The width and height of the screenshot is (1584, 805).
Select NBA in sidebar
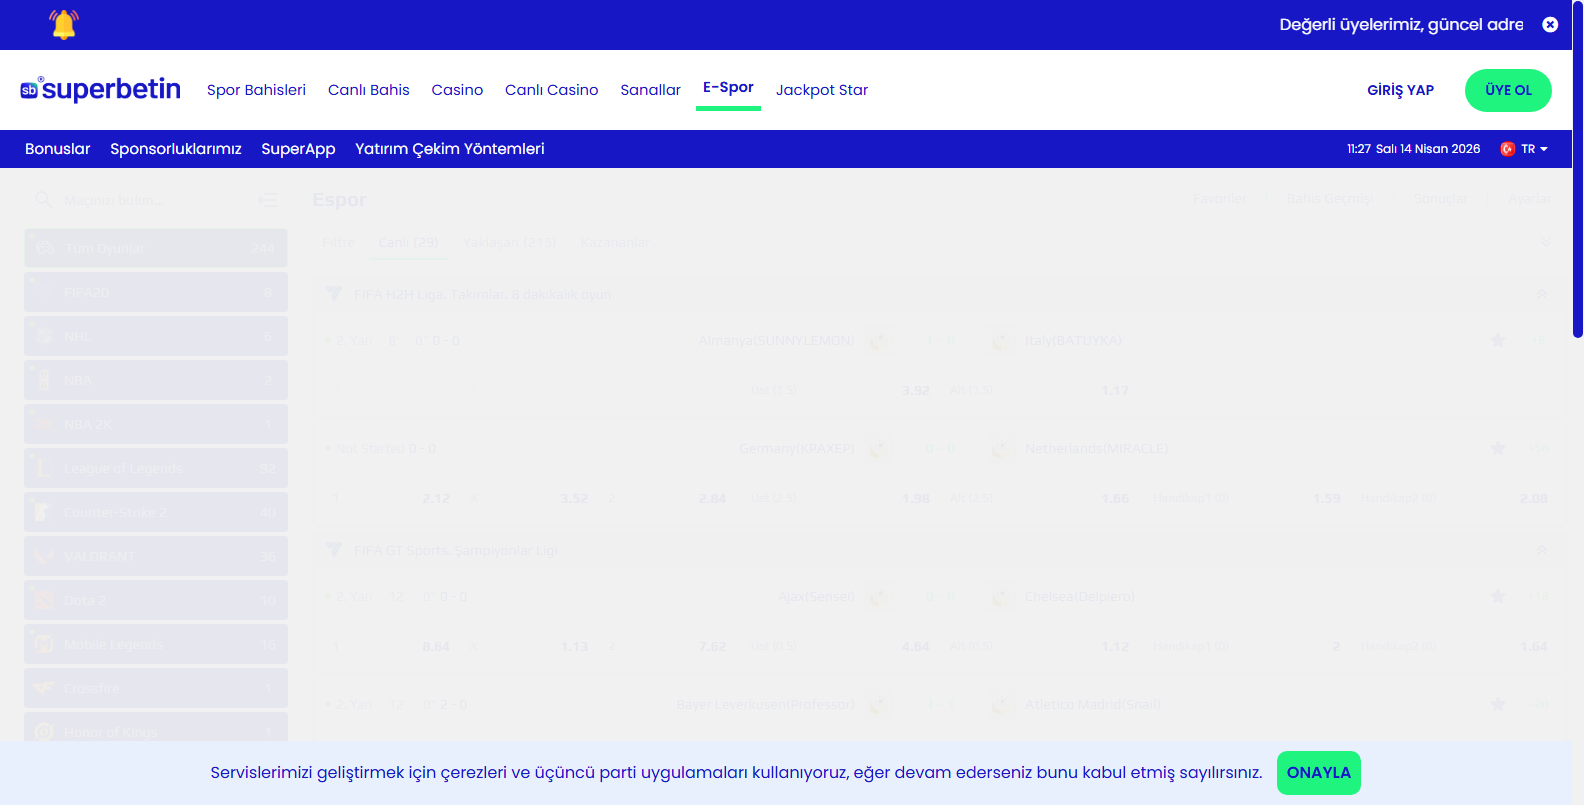156,380
